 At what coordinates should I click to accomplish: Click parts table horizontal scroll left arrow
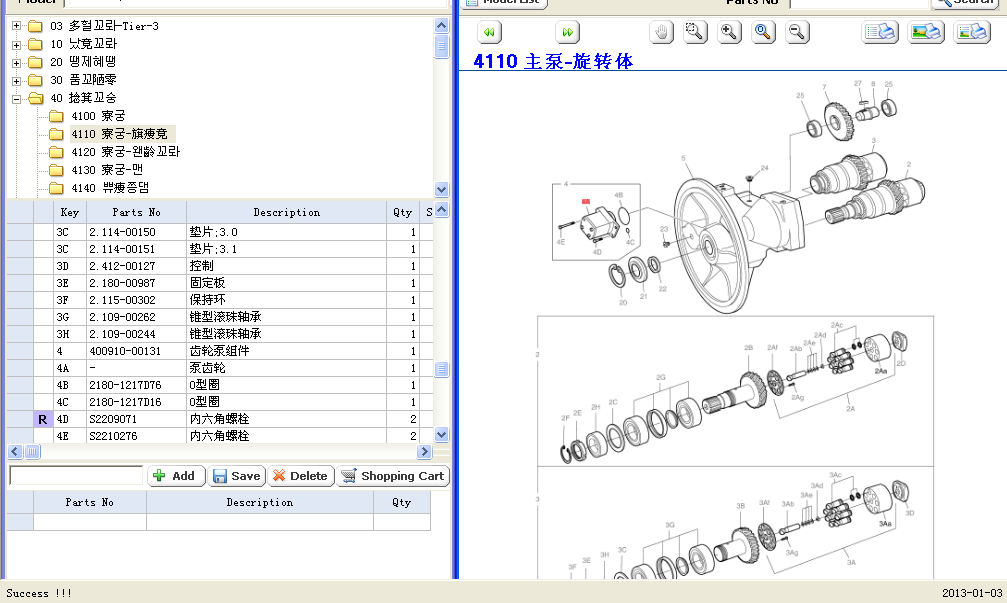[x=15, y=451]
